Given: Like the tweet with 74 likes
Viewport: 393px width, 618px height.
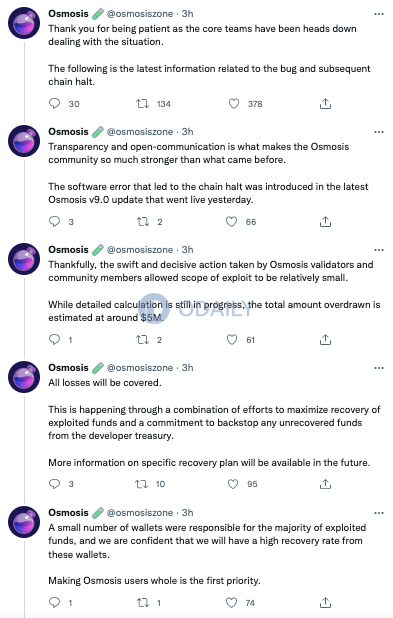Looking at the screenshot, I should 231,602.
